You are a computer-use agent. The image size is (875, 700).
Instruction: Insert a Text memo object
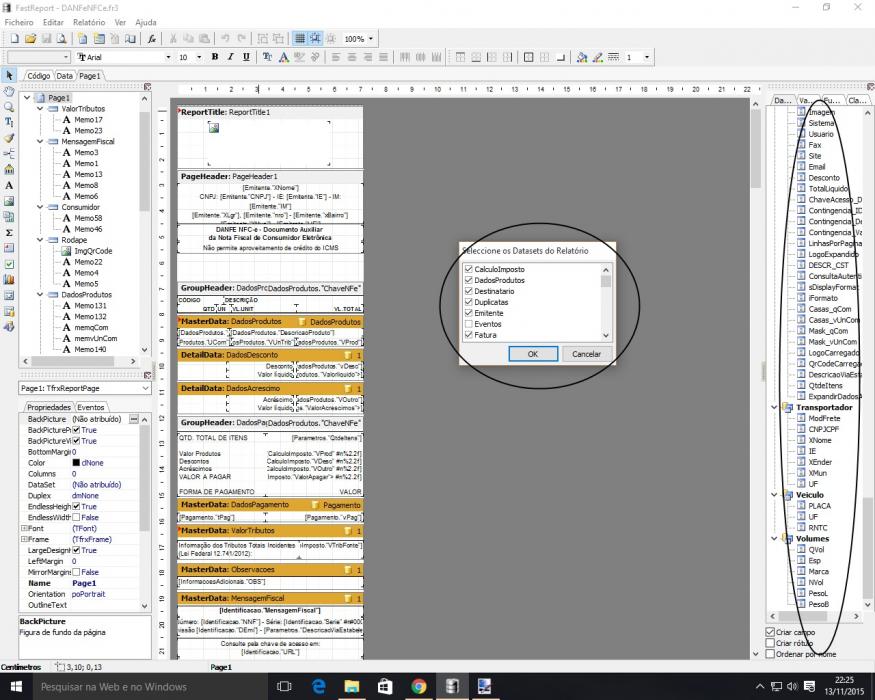click(x=9, y=185)
